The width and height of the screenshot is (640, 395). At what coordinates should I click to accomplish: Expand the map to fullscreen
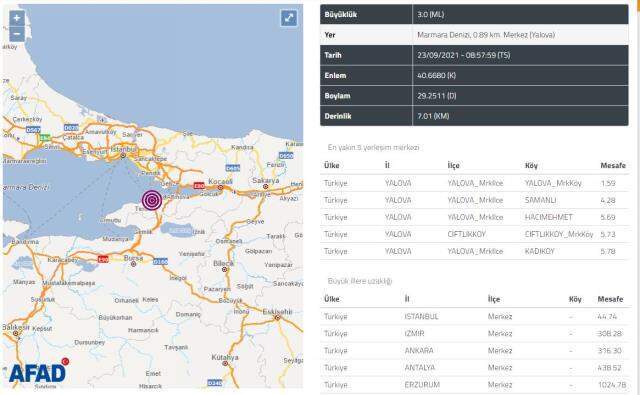point(289,18)
